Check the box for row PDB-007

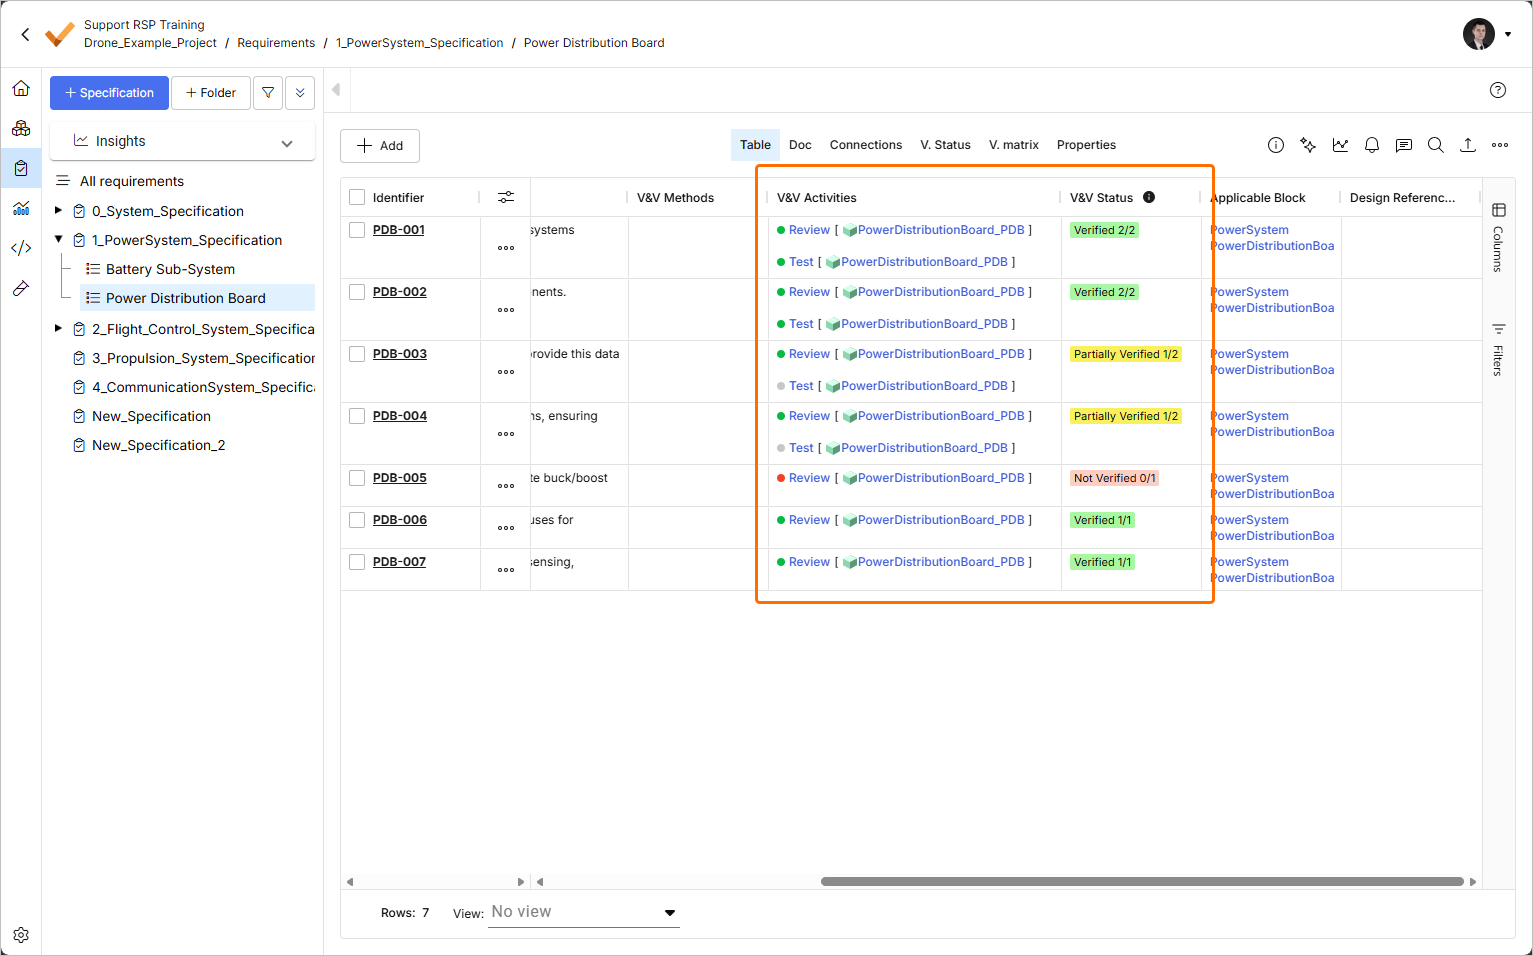point(357,562)
